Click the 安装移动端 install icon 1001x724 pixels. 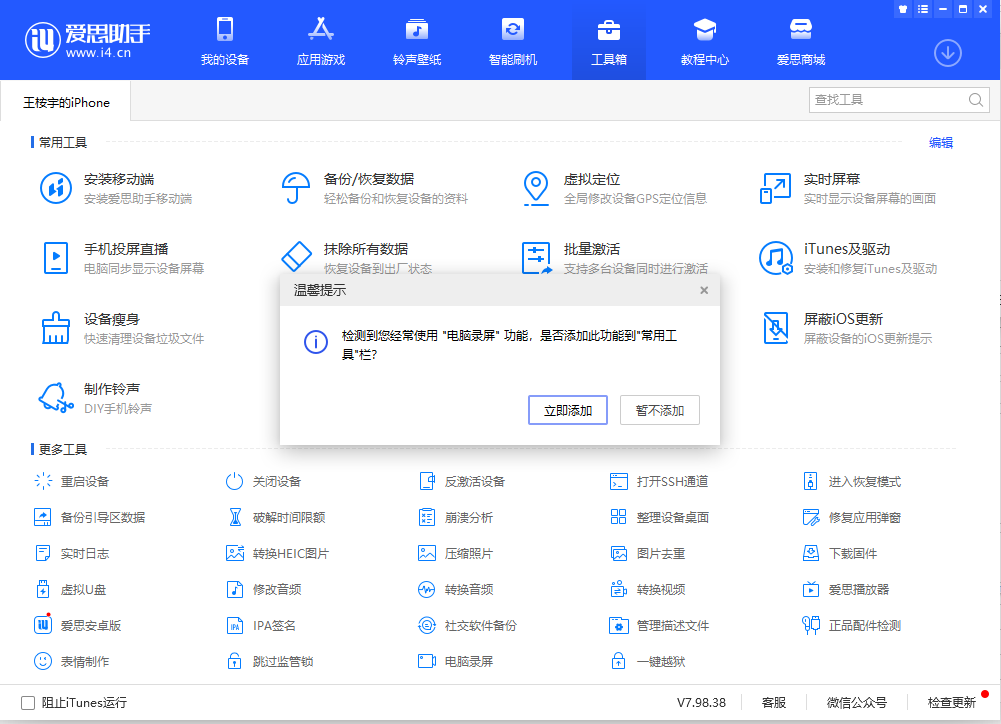pyautogui.click(x=56, y=188)
